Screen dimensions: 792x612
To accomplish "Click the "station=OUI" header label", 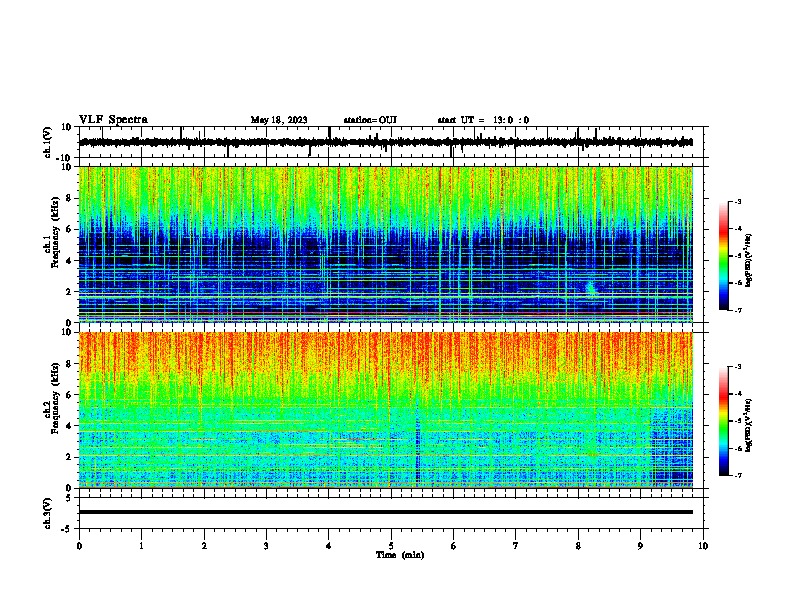I will click(x=370, y=120).
